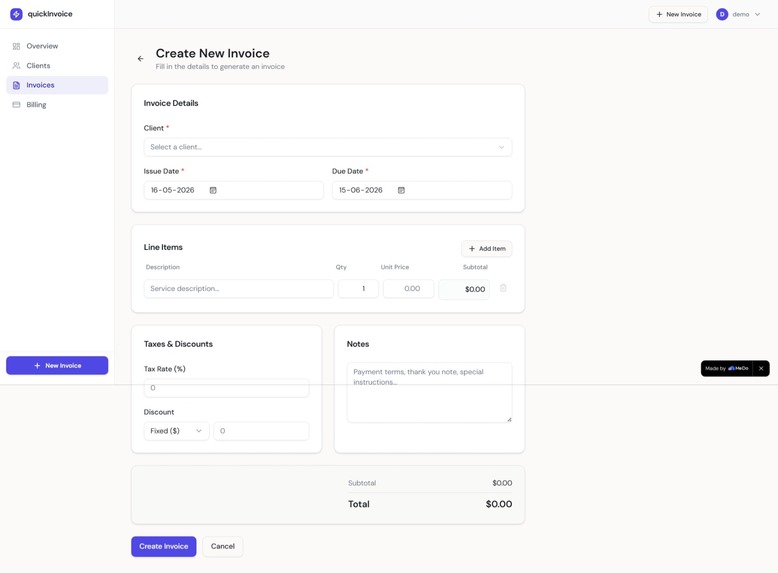Click the Due Date field
778x573 pixels.
(422, 190)
